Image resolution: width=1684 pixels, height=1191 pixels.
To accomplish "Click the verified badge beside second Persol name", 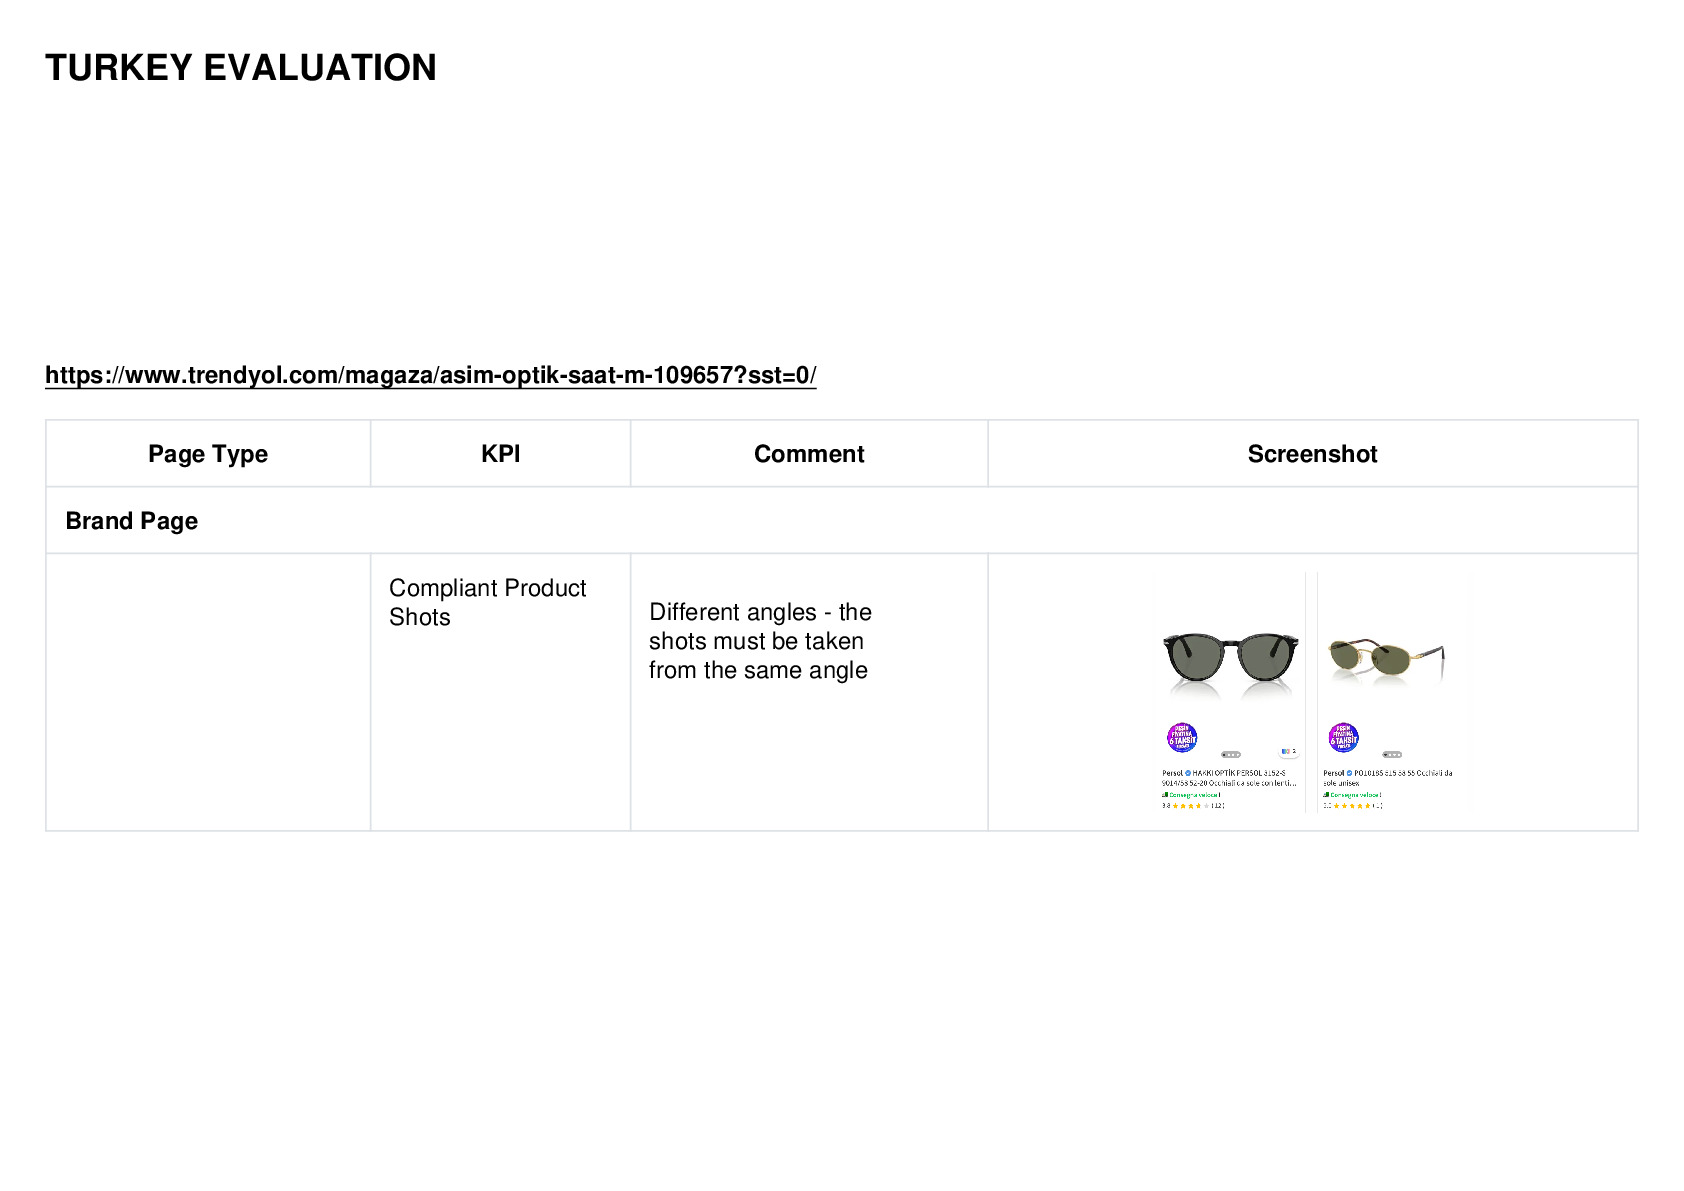I will point(1349,773).
